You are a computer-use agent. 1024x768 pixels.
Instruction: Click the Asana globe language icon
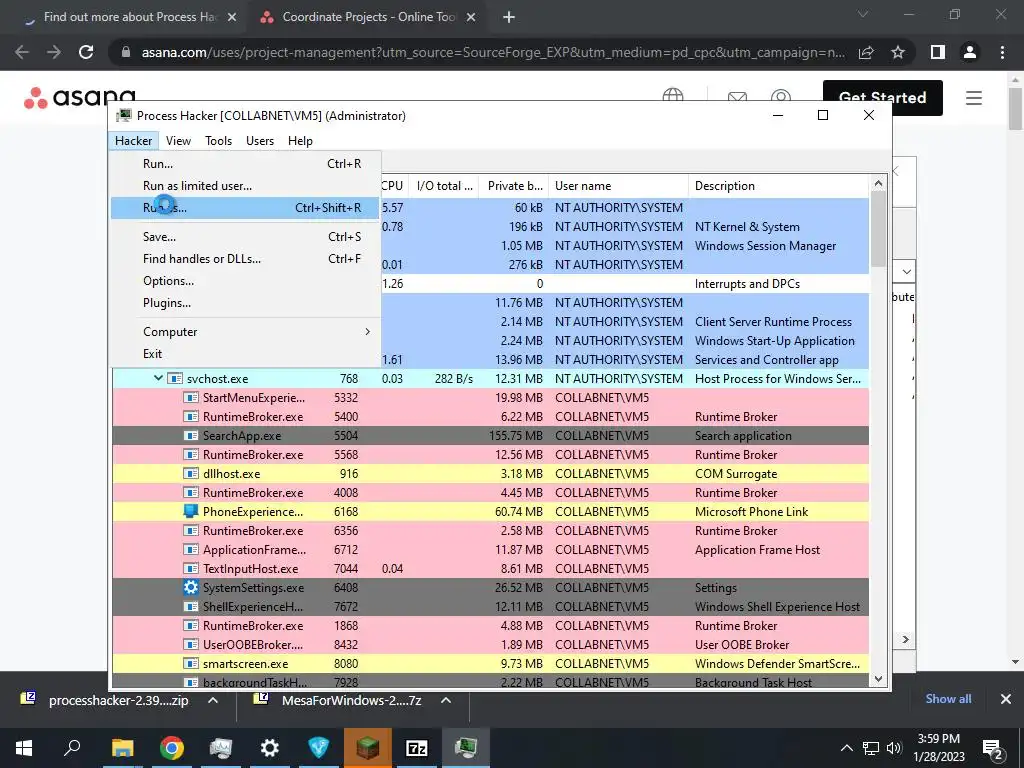tap(673, 95)
